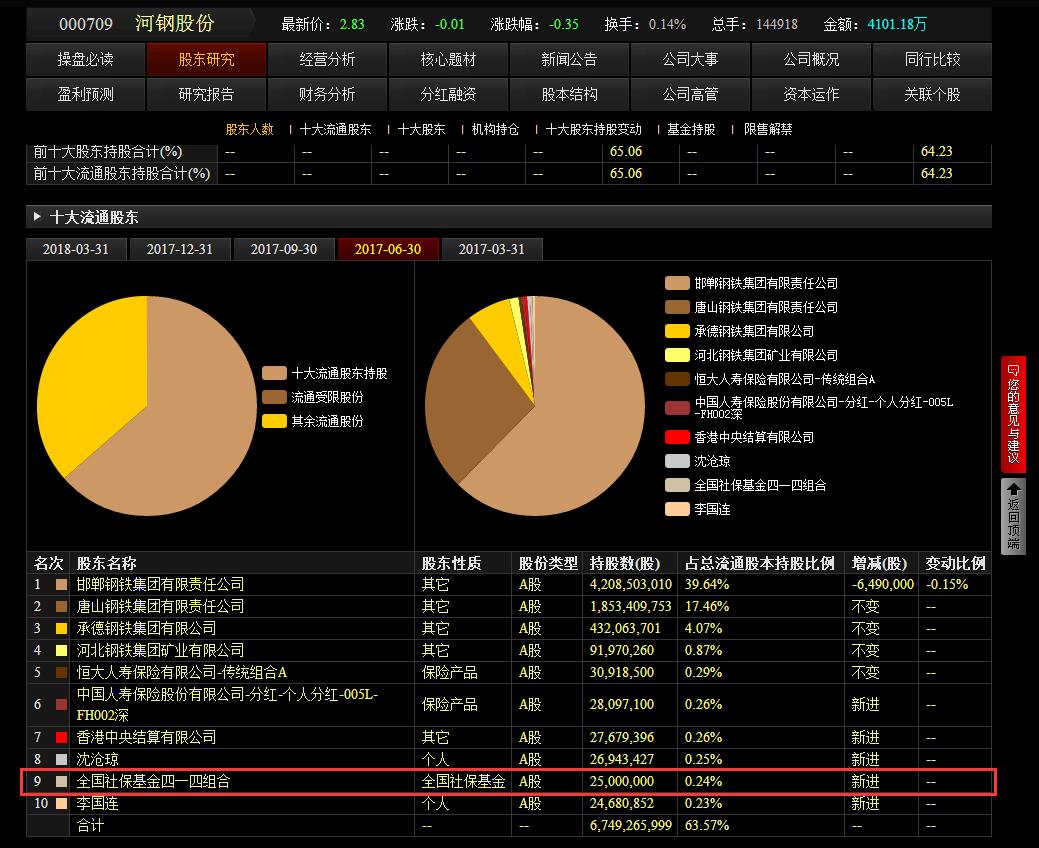
Task: Open the 股东研究 tab
Action: [x=207, y=59]
